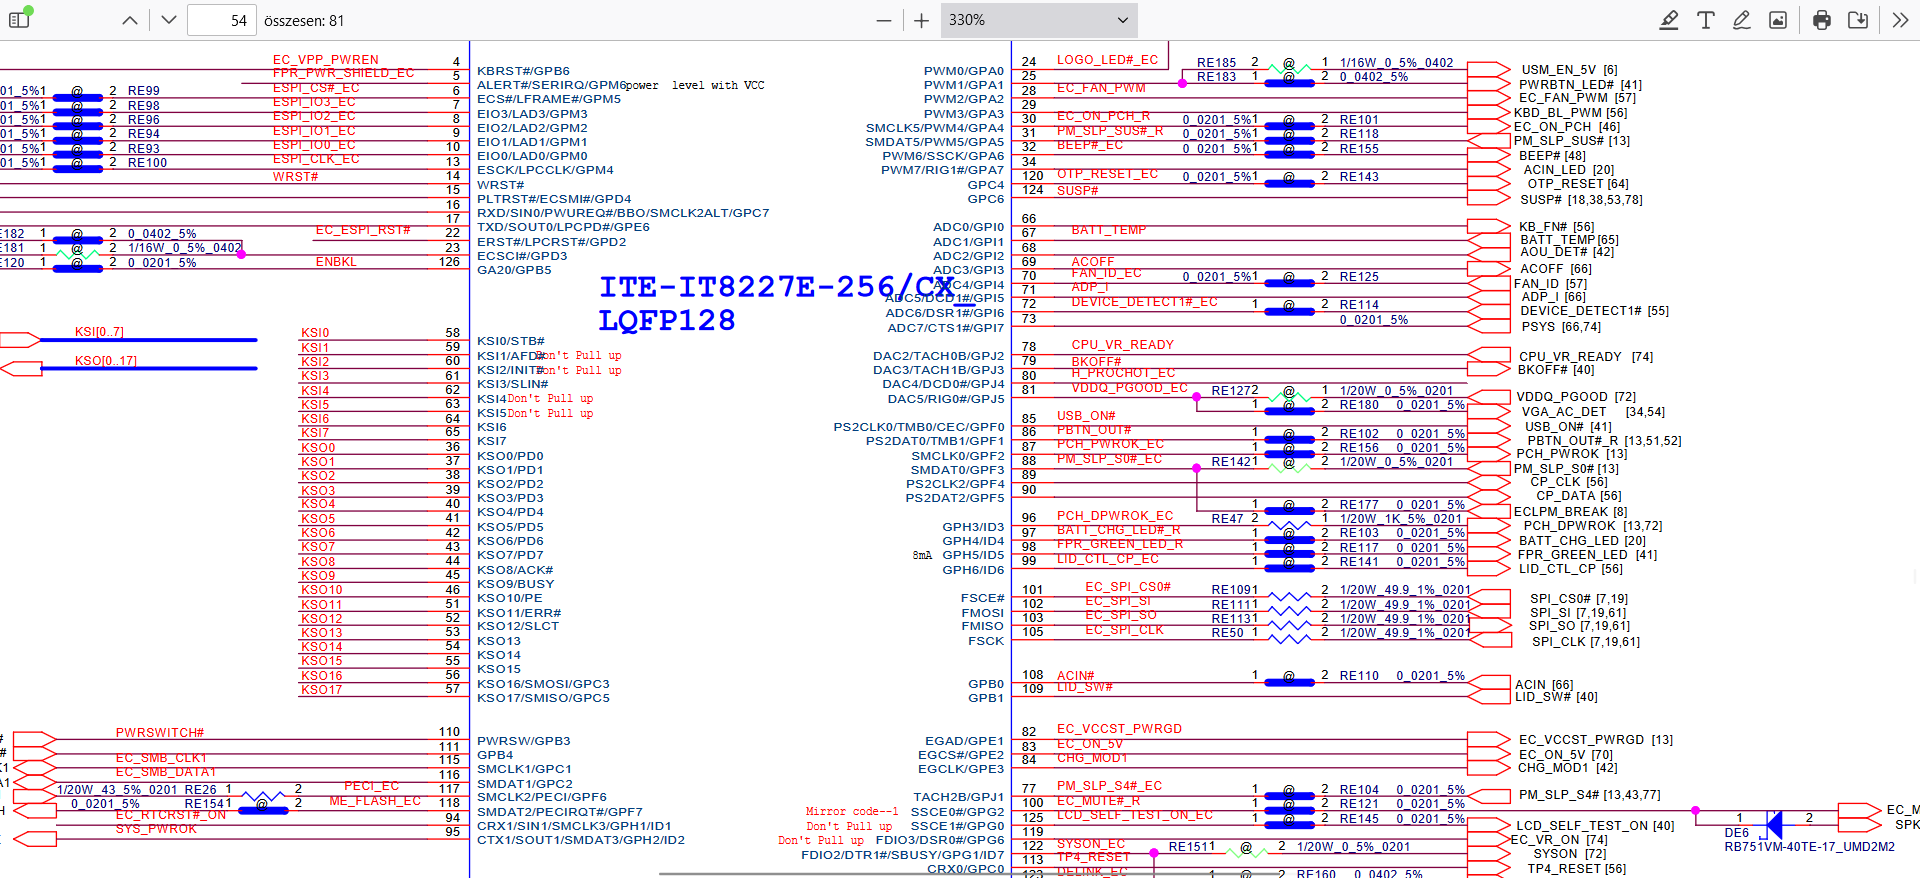The image size is (1920, 878).
Task: Print the PDF document
Action: (1822, 20)
